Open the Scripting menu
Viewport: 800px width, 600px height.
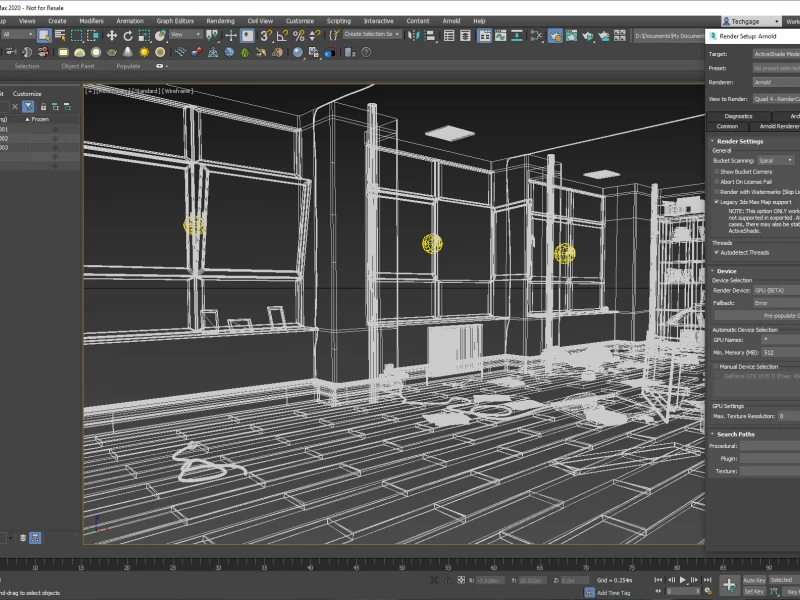click(x=338, y=21)
